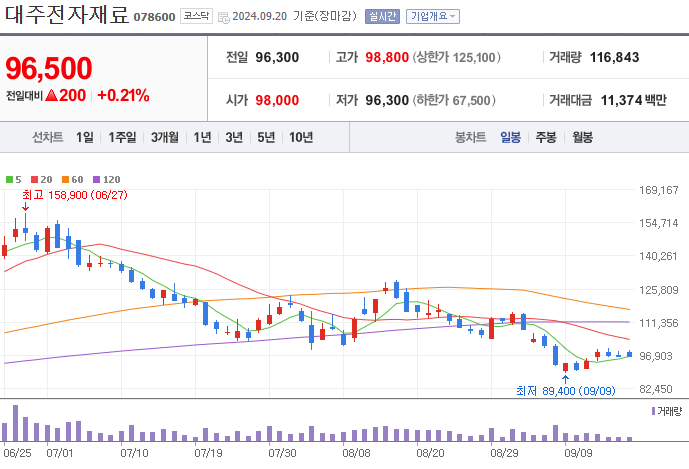Click the 07/19 date axis label
The width and height of the screenshot is (689, 469).
(x=208, y=453)
